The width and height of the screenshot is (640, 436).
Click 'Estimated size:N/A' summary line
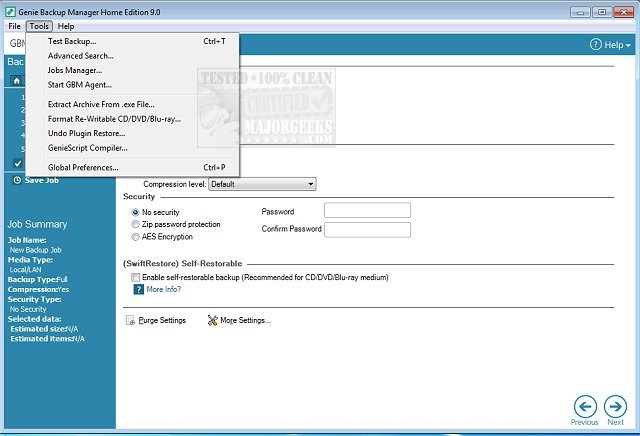tap(44, 329)
